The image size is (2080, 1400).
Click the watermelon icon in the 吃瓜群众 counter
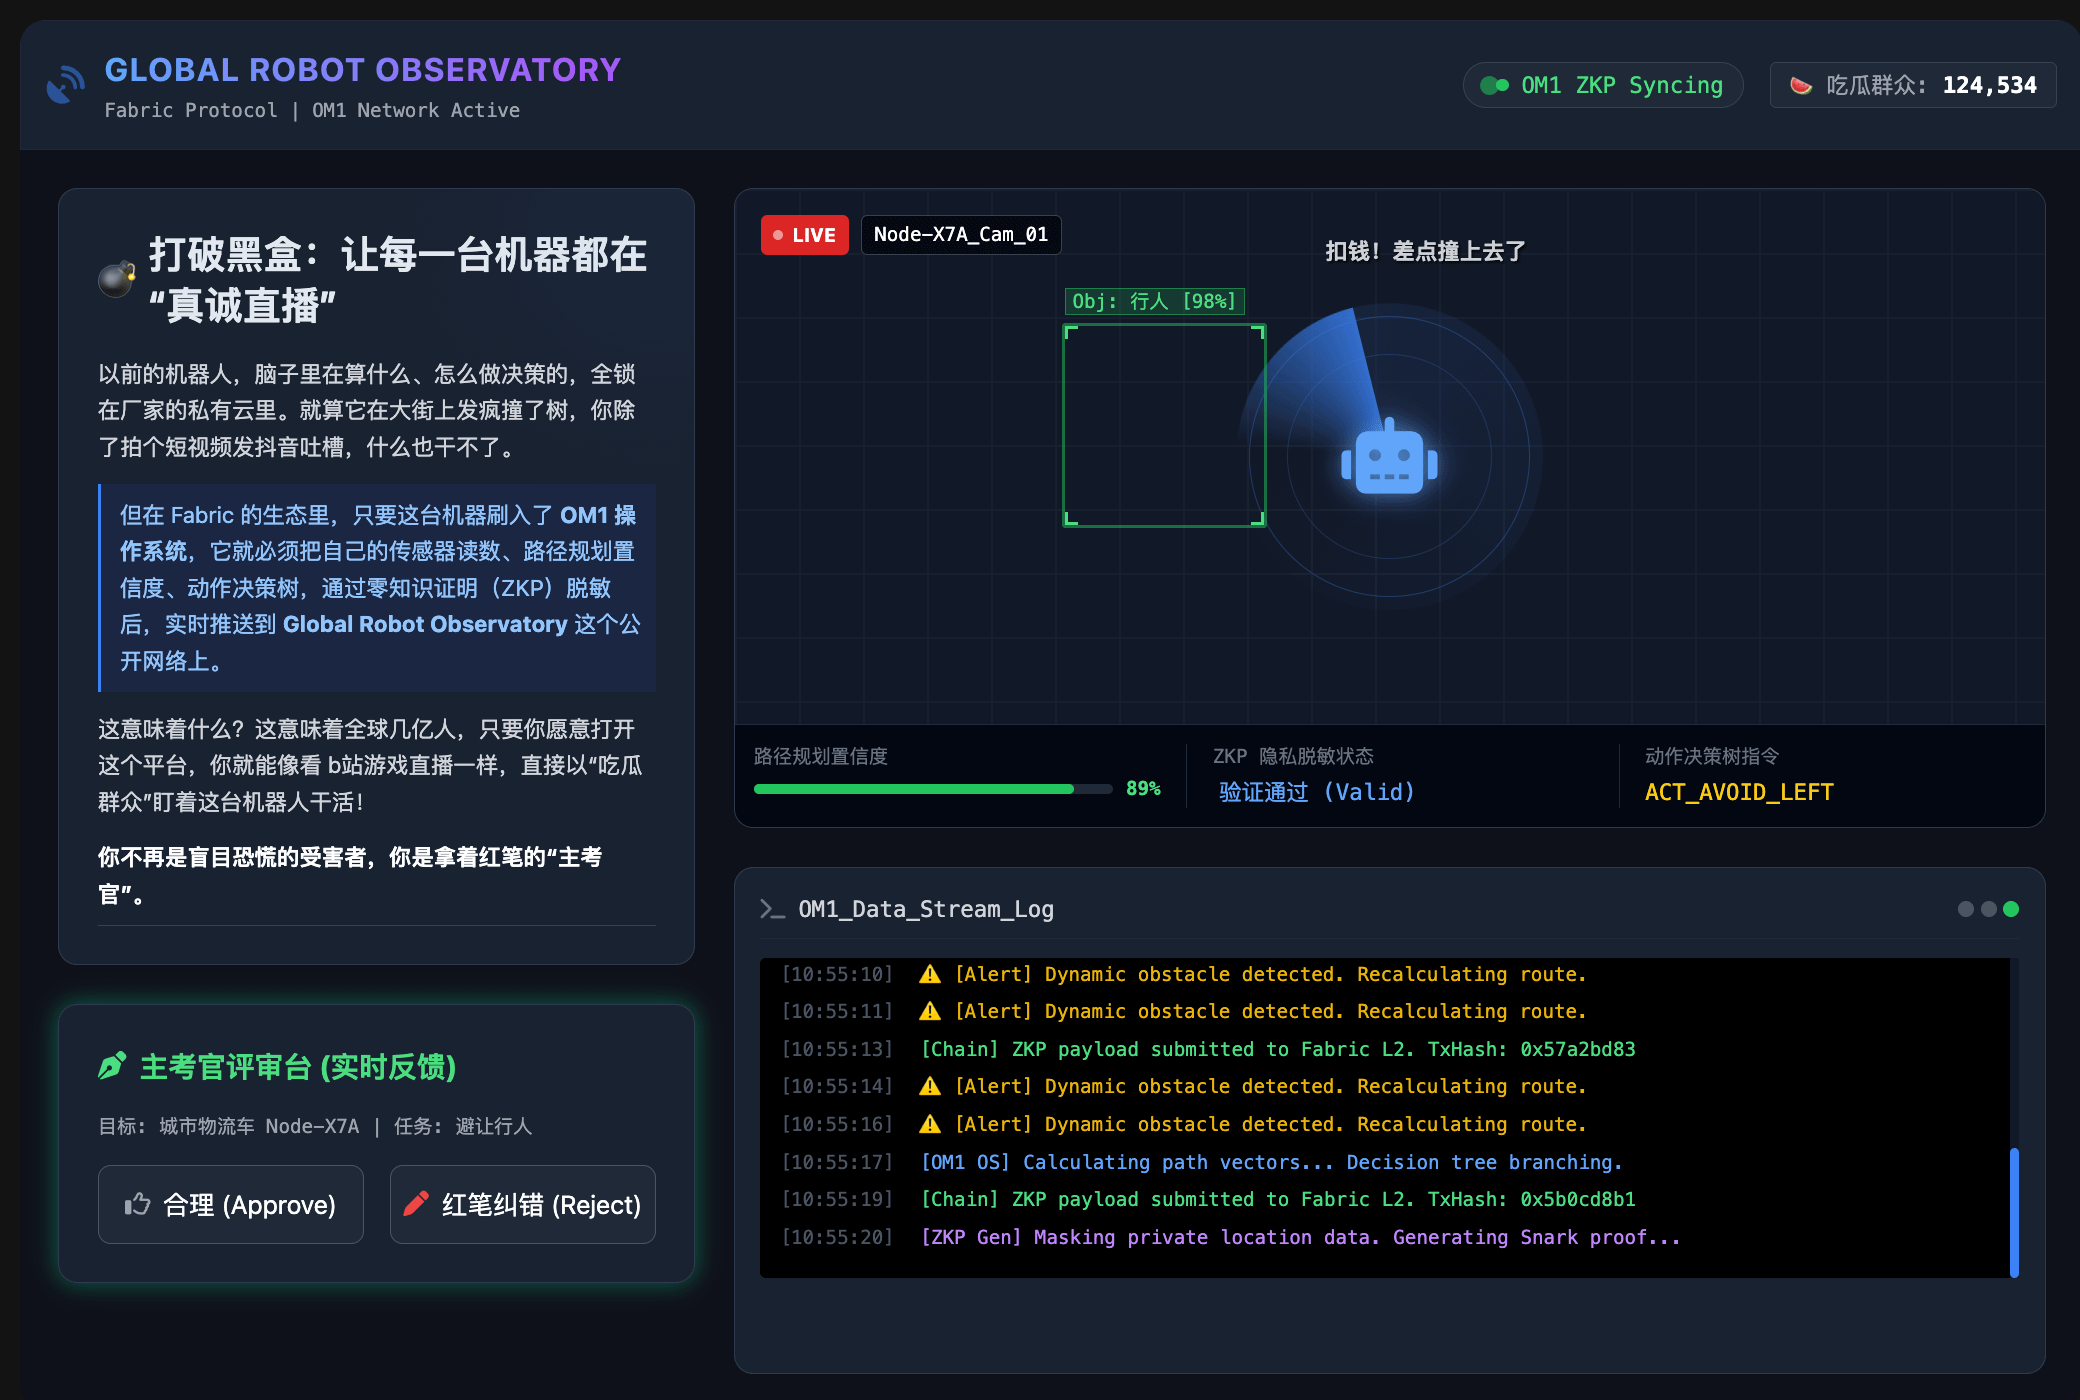(1800, 86)
